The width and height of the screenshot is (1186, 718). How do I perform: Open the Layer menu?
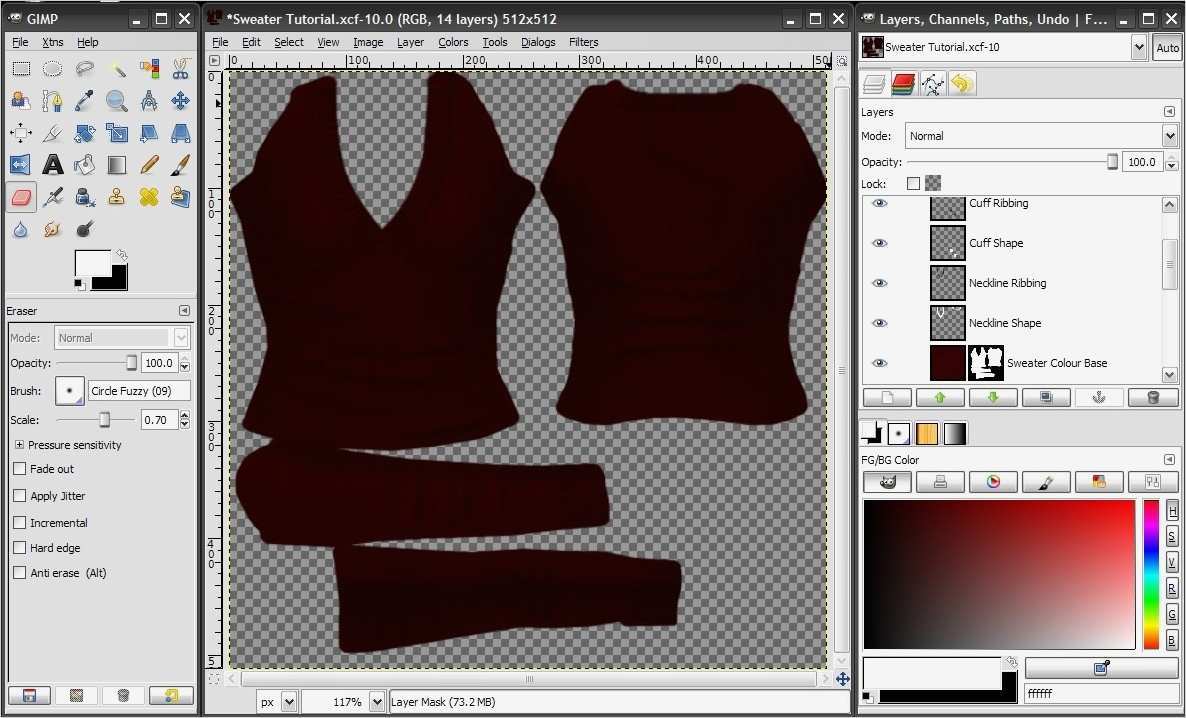point(411,42)
